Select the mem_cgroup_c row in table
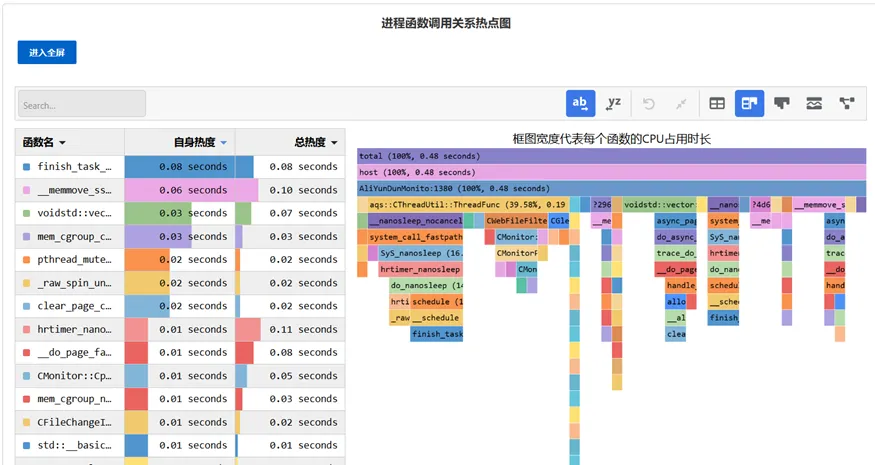The height and width of the screenshot is (465, 875). click(x=180, y=236)
